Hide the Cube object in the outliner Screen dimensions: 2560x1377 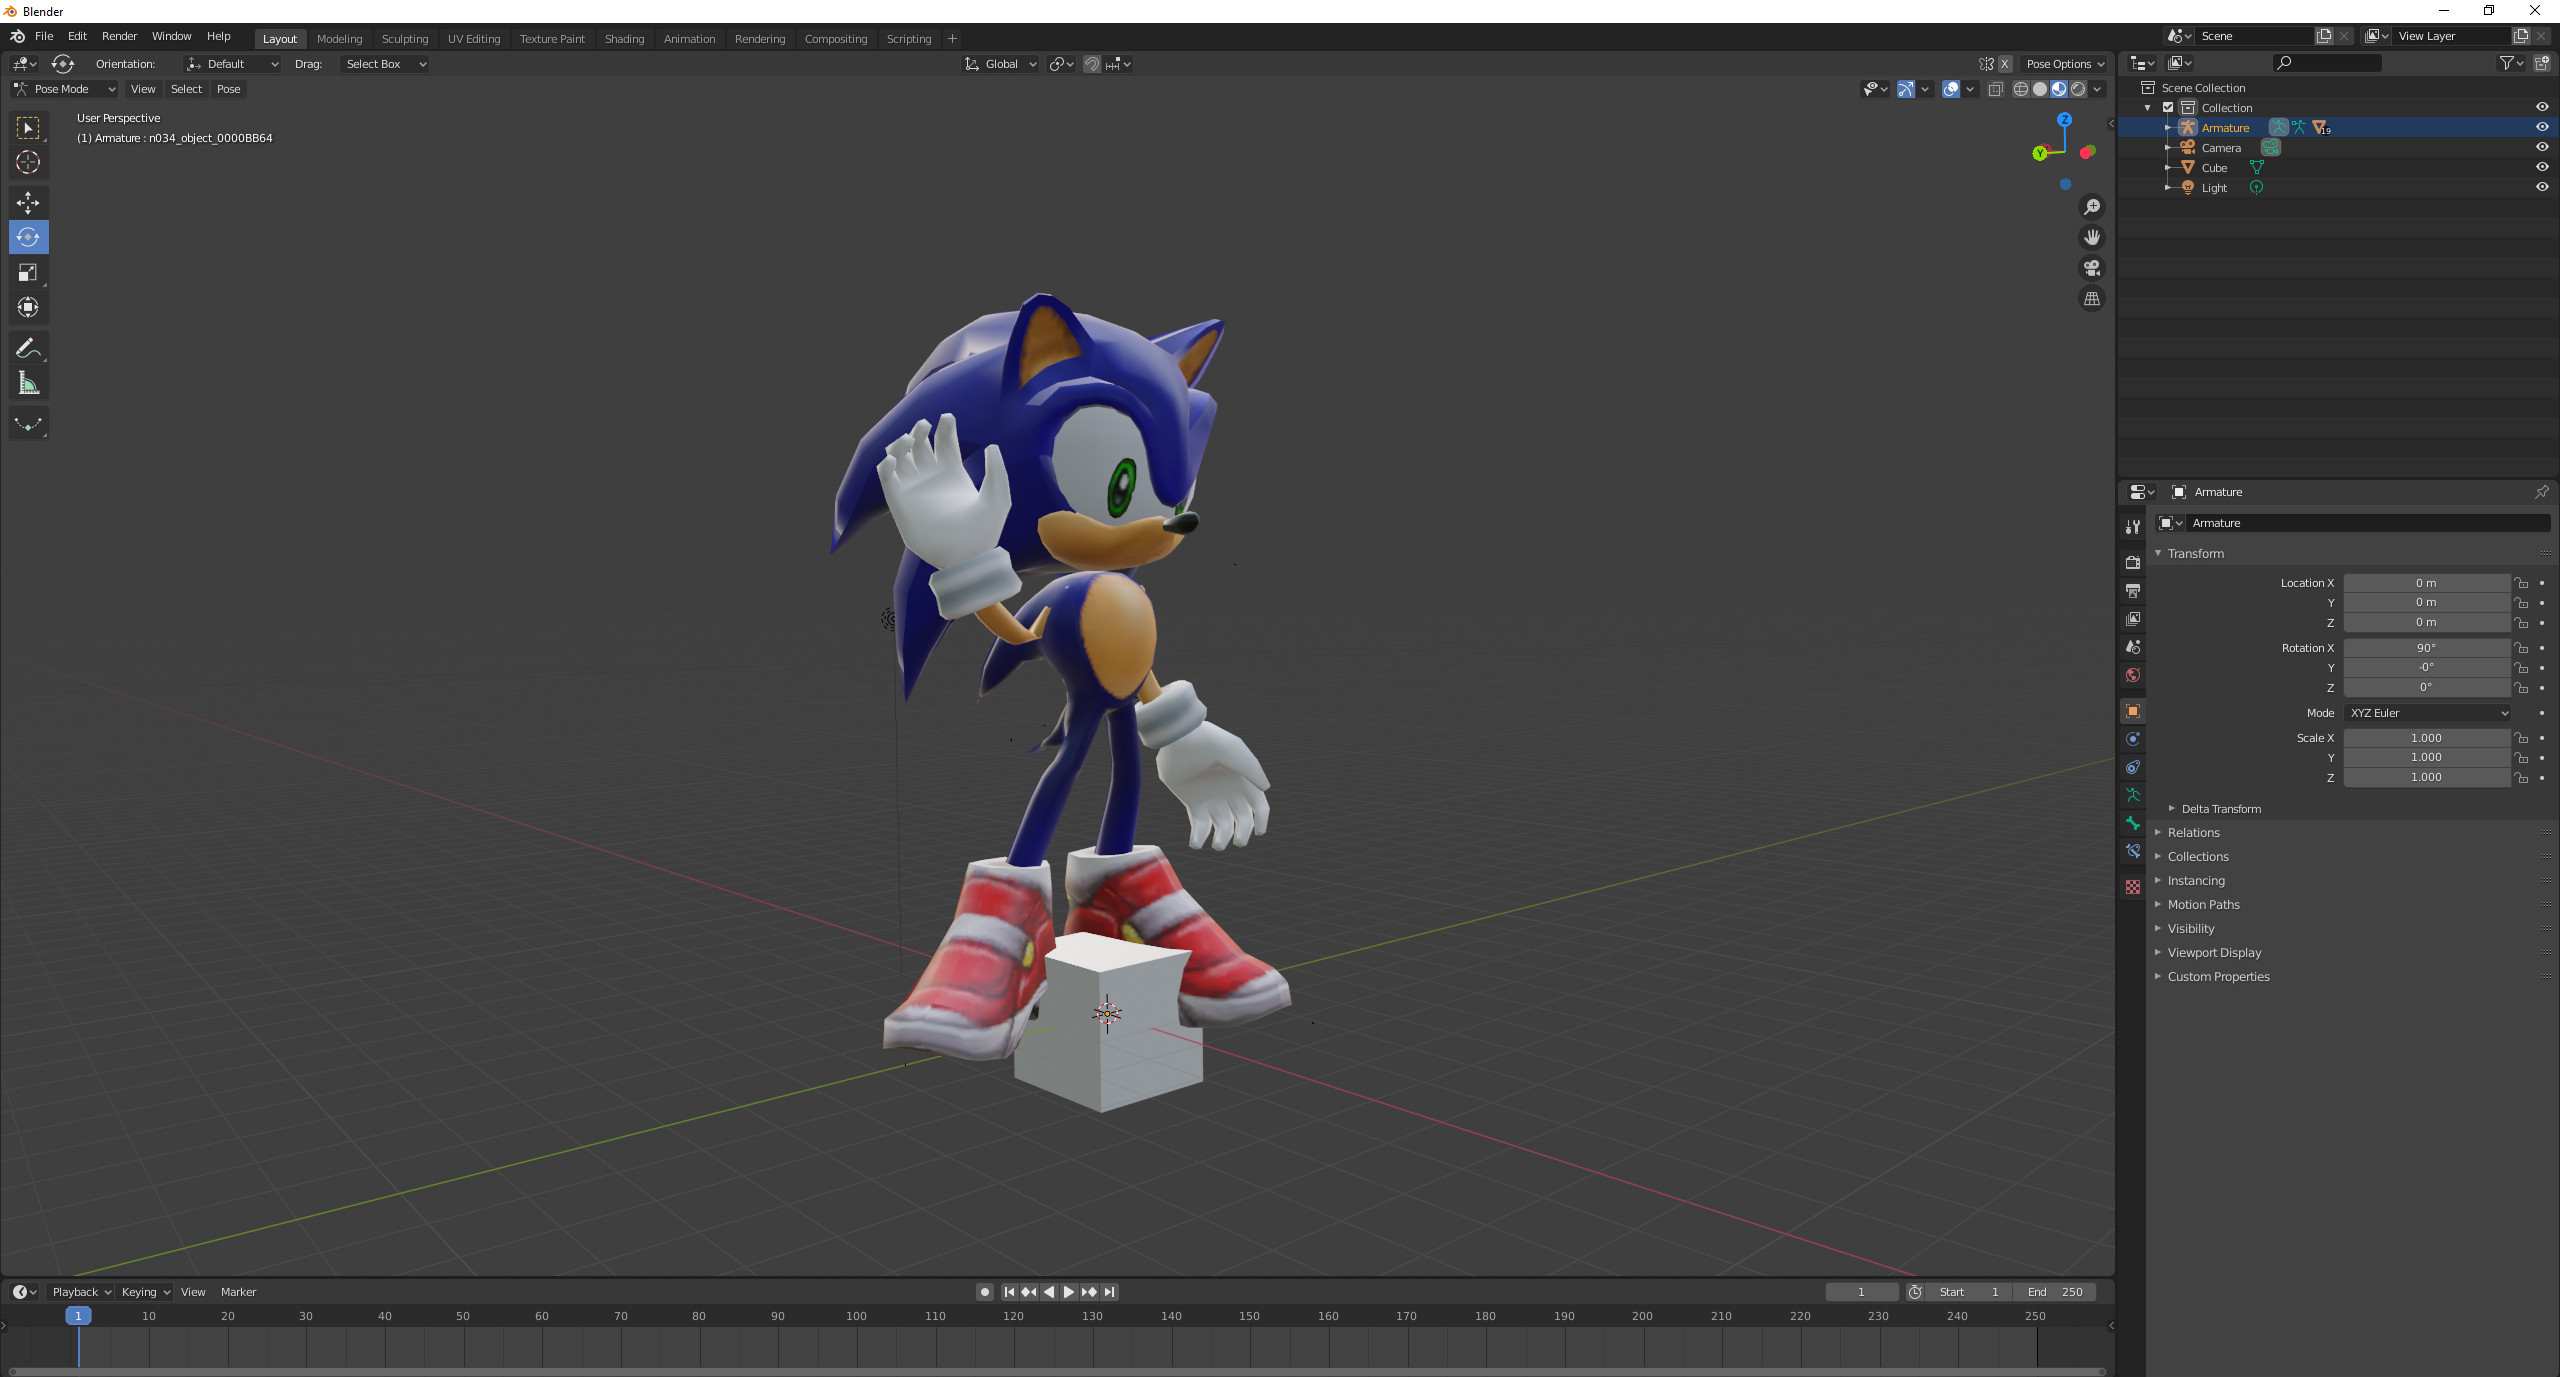(2541, 167)
